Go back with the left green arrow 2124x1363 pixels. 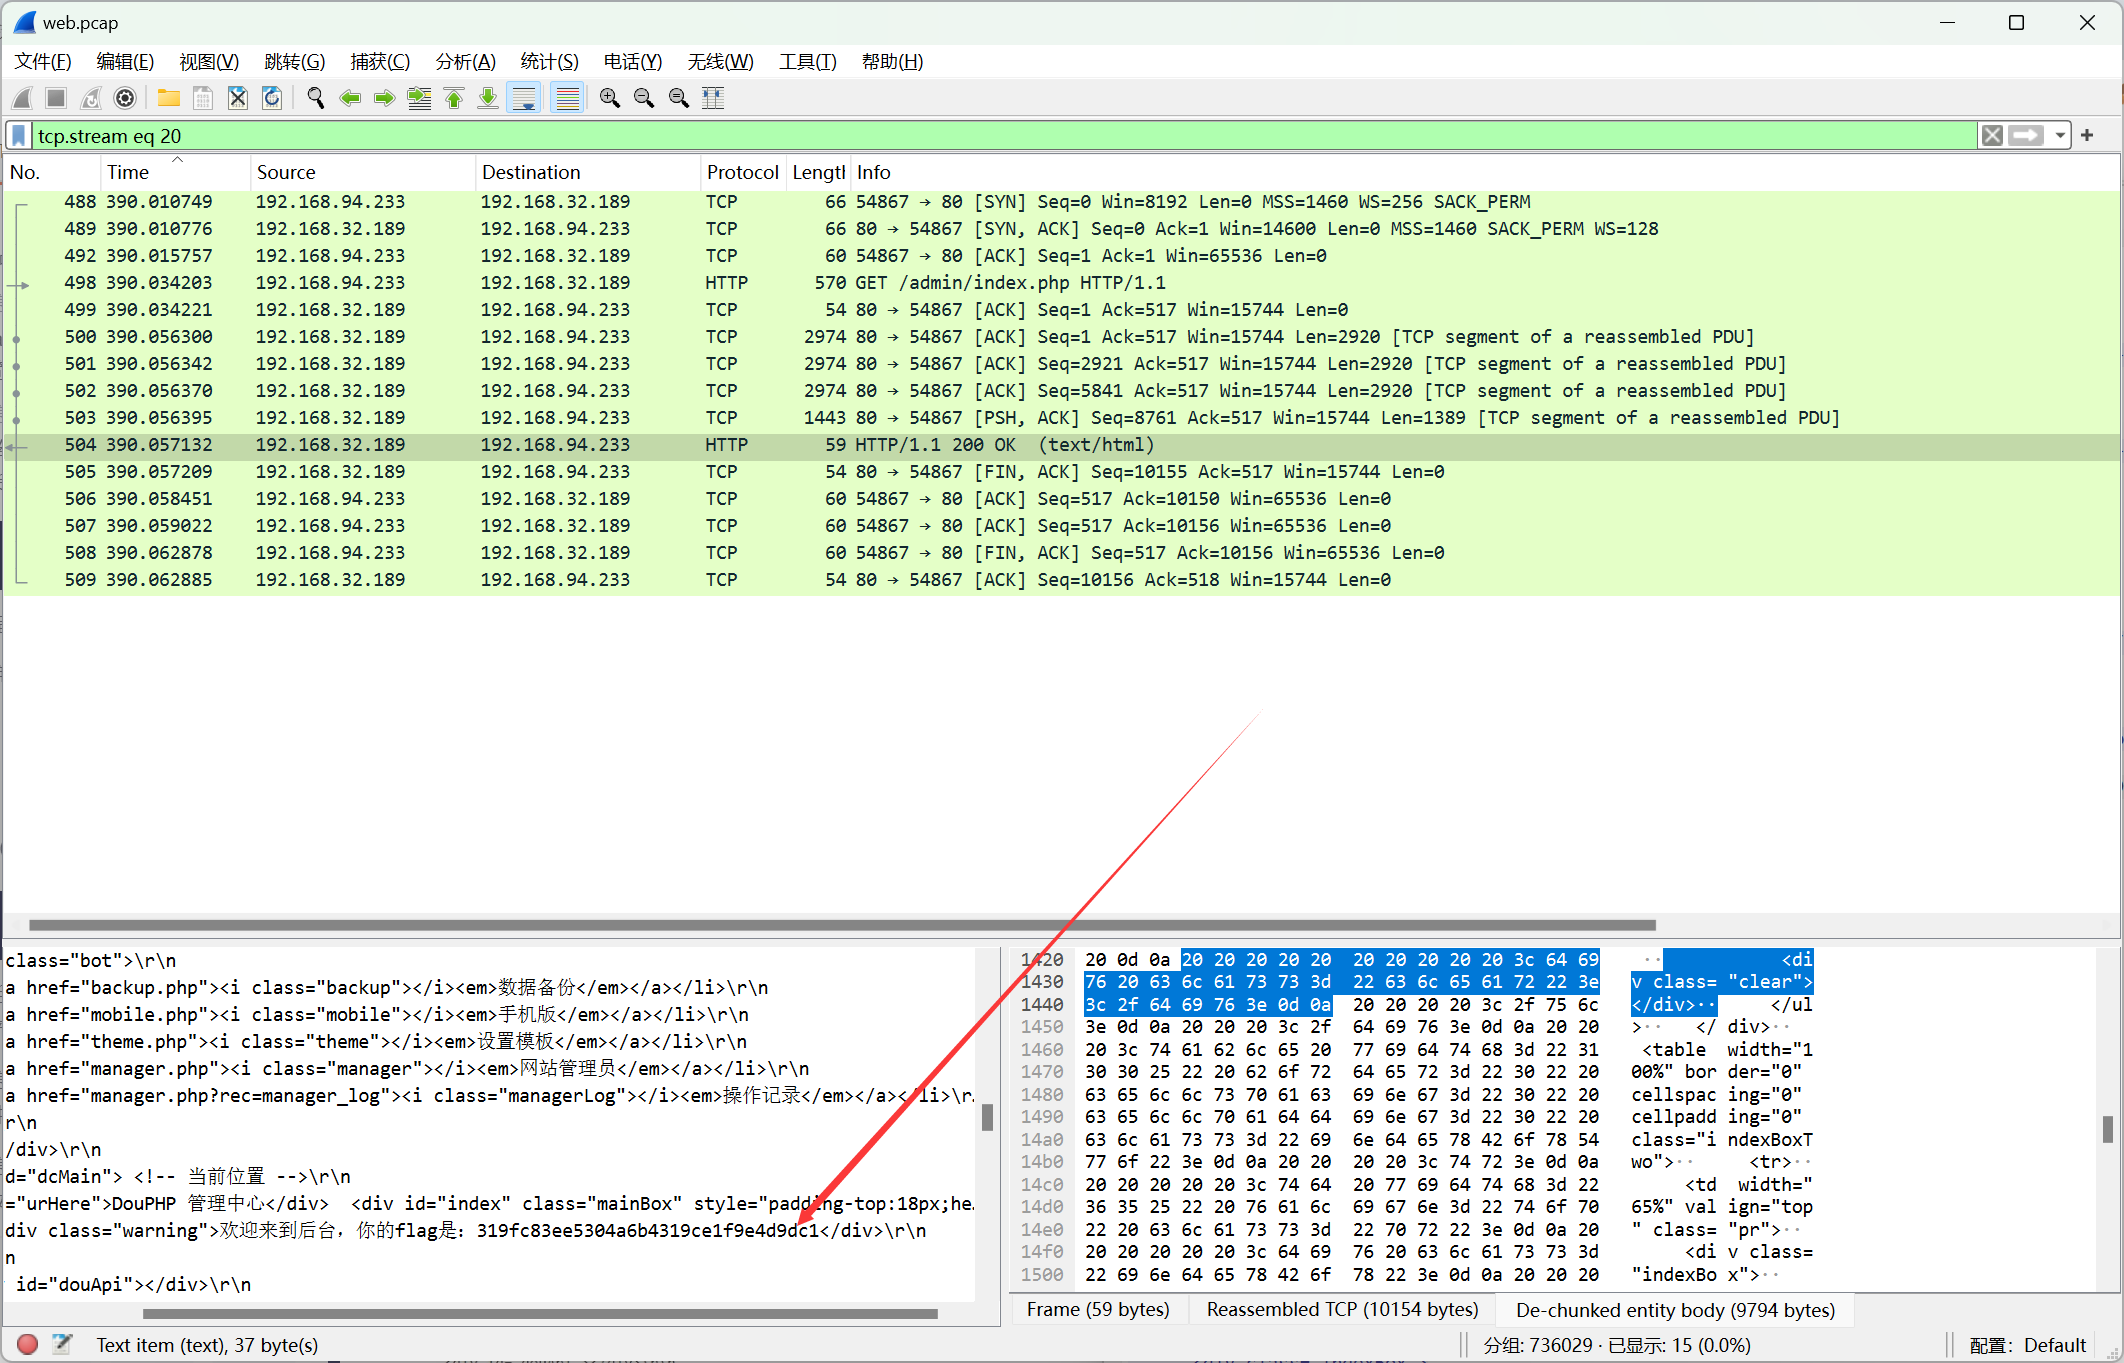tap(350, 98)
